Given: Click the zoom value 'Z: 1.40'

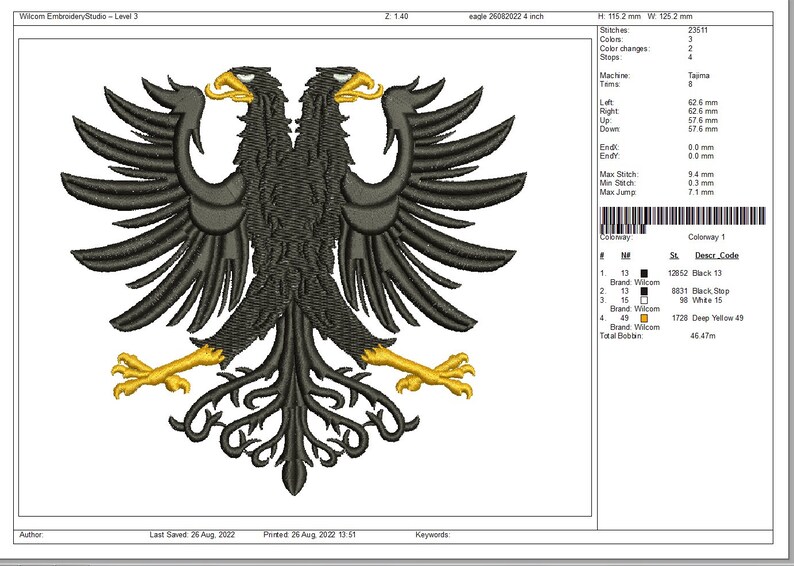Looking at the screenshot, I should [x=396, y=16].
